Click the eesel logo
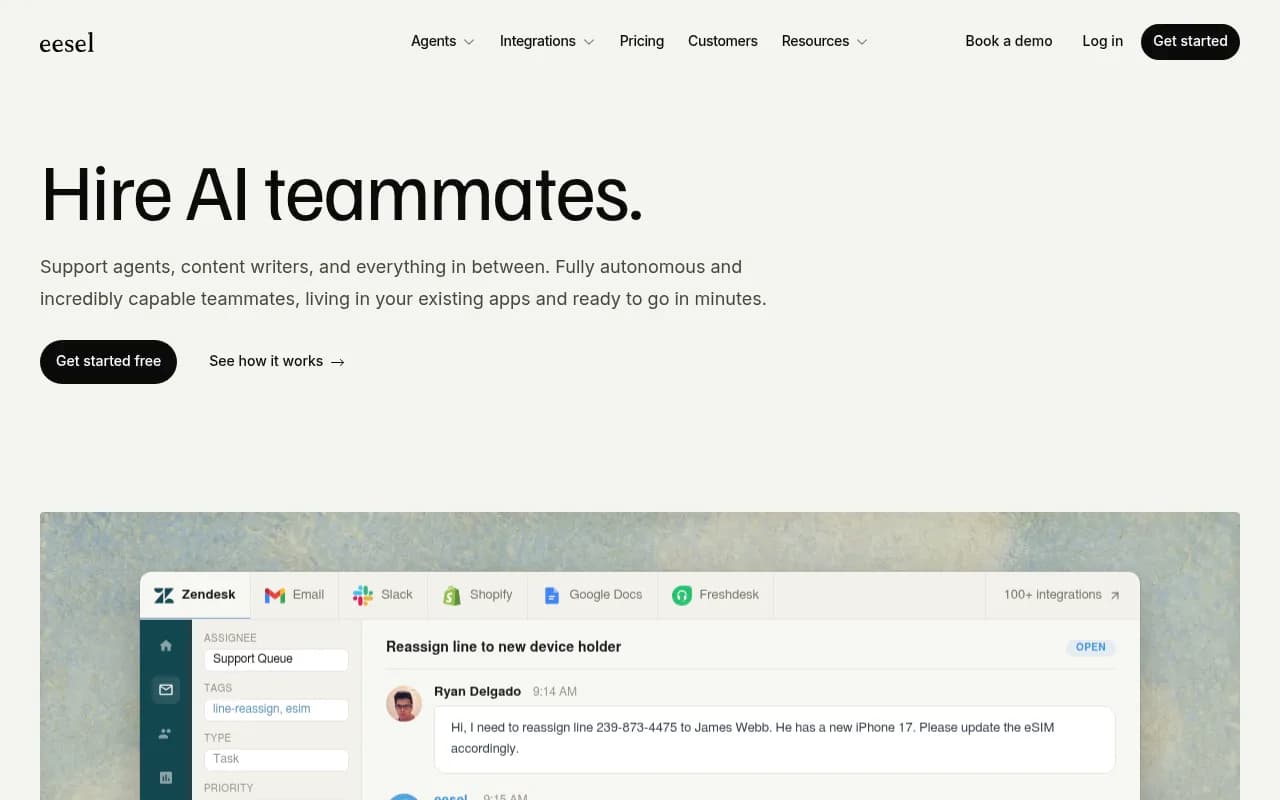 click(67, 42)
